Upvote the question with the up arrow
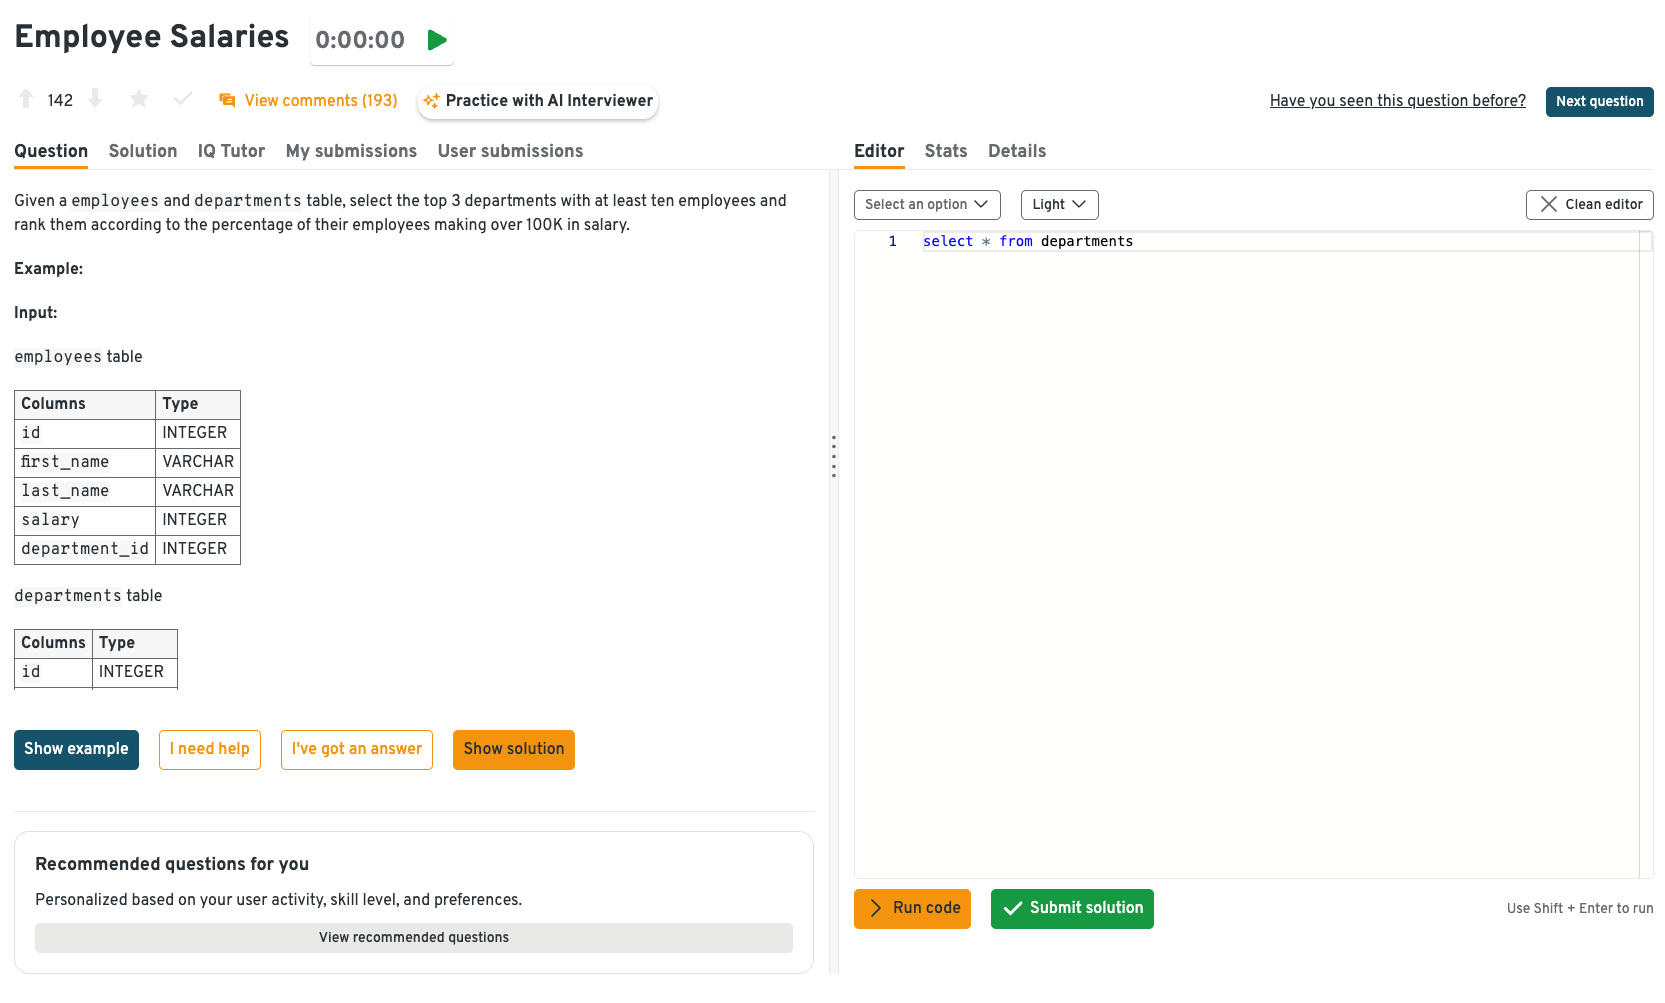Image resolution: width=1665 pixels, height=1003 pixels. coord(26,99)
